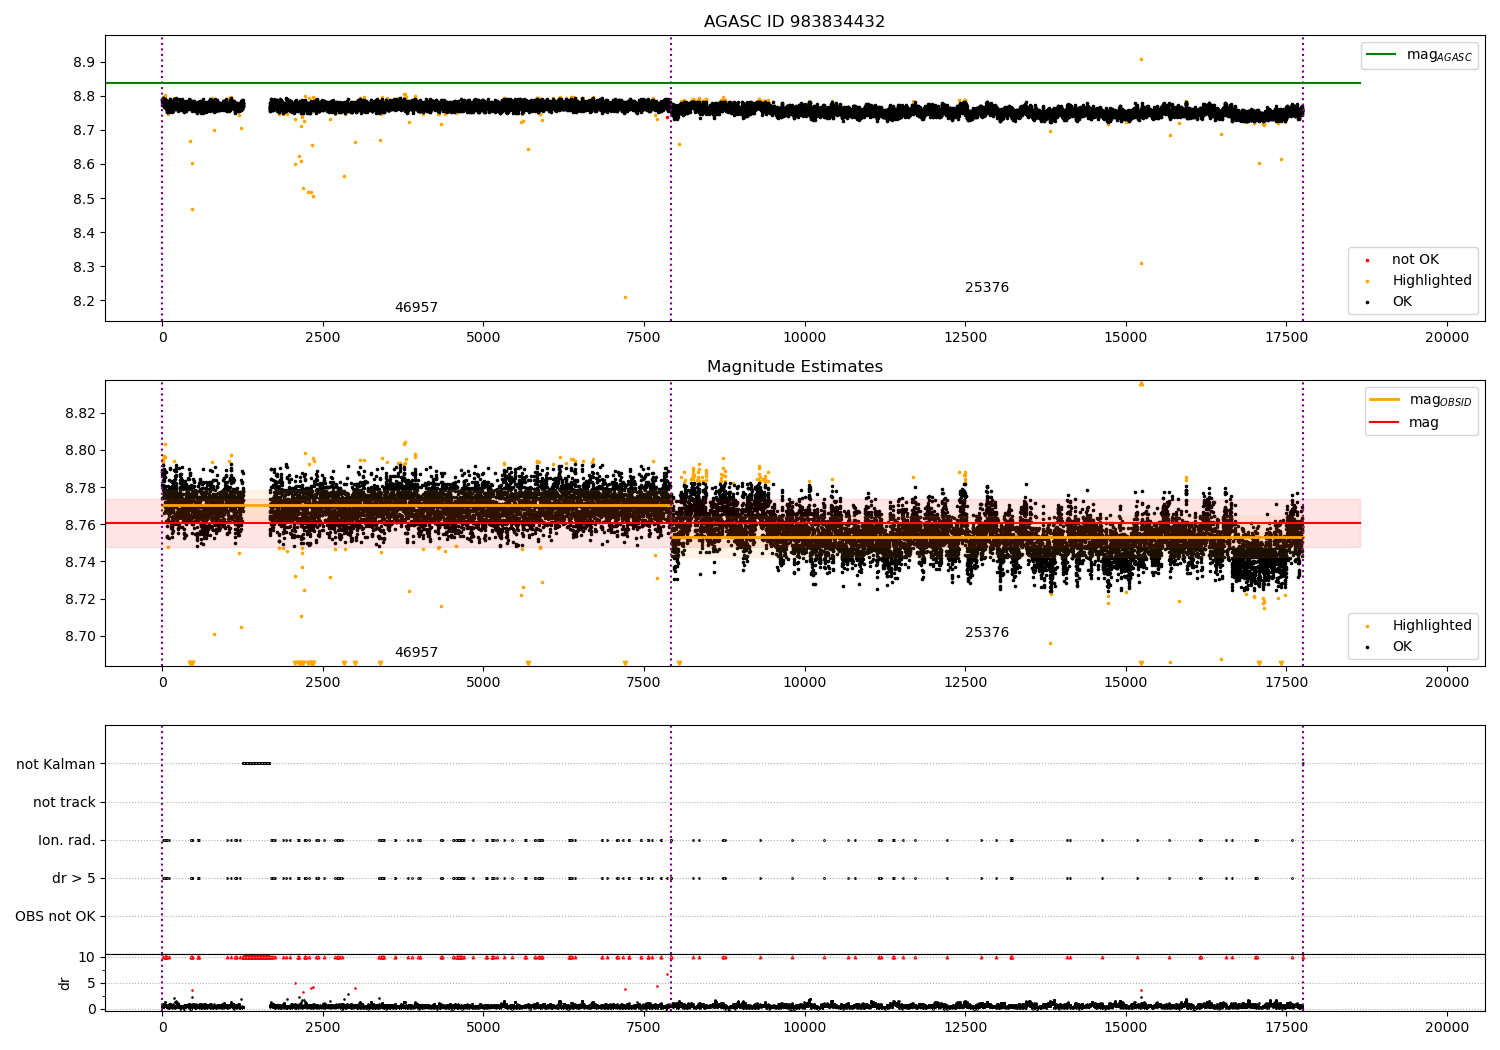
Task: Click the 12500 x-tick of the top plot
Action: click(965, 337)
